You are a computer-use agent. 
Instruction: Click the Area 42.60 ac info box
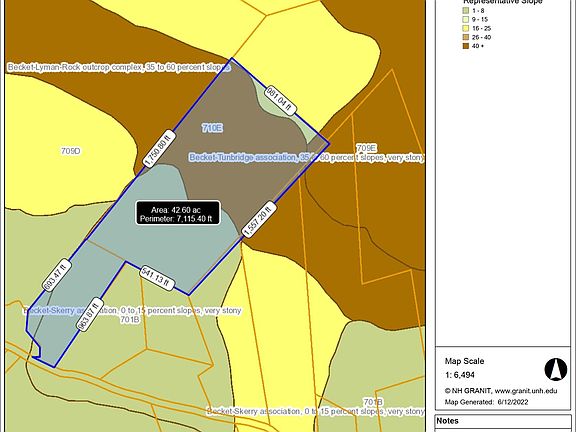coord(178,213)
